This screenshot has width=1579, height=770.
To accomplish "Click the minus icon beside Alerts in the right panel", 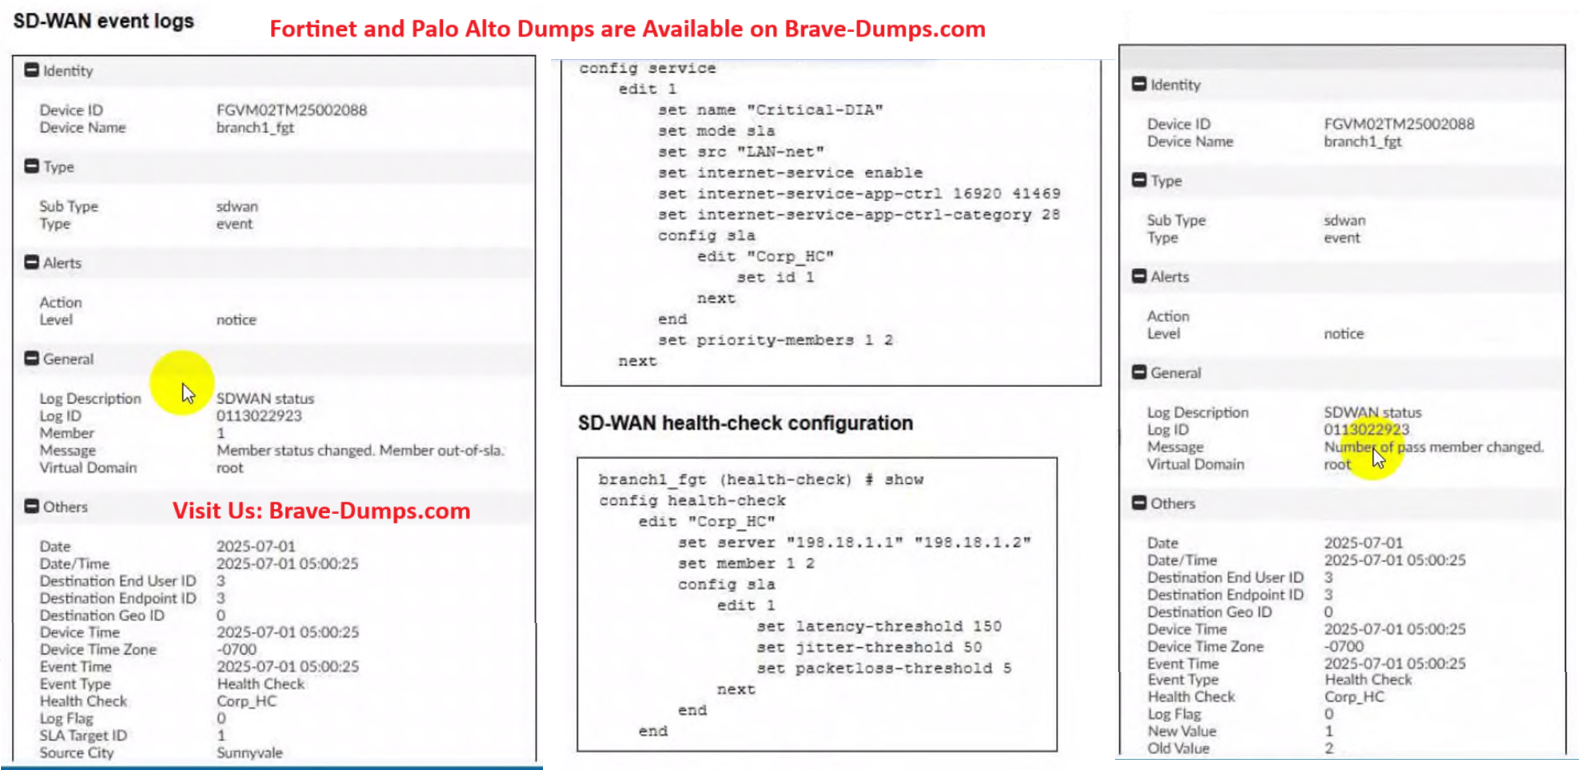I will (x=1139, y=276).
